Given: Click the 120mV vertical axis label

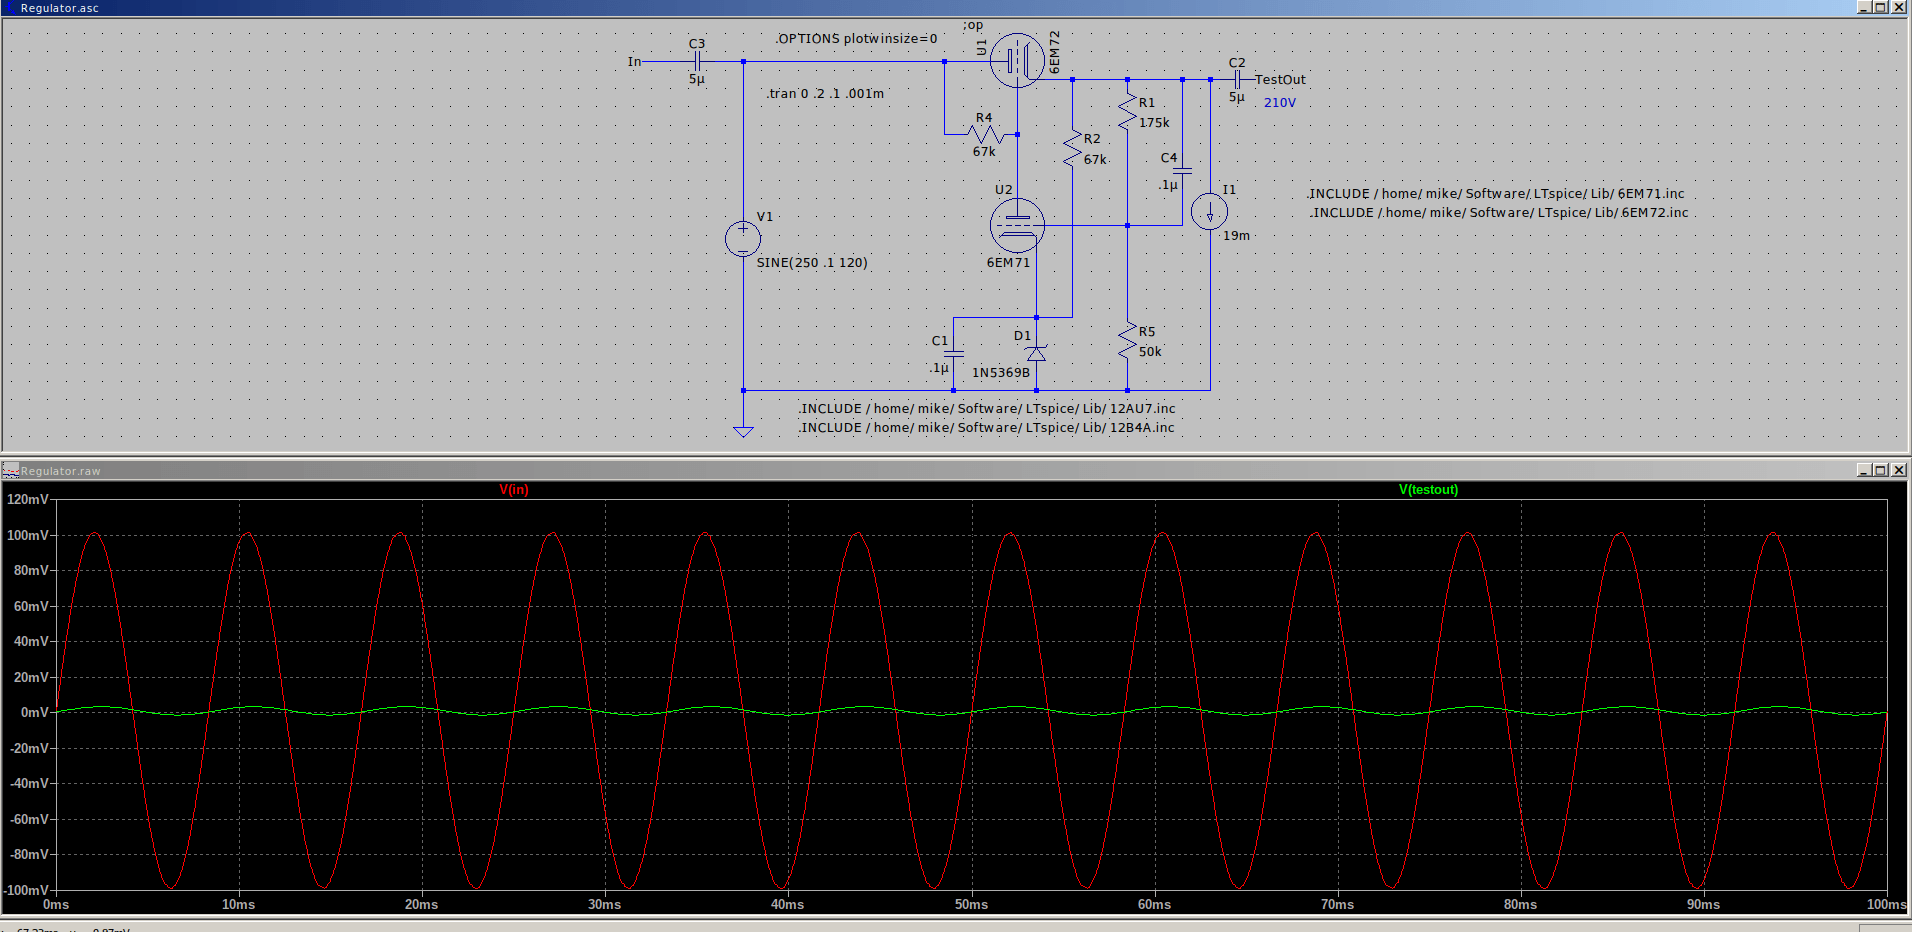Looking at the screenshot, I should click(x=27, y=499).
